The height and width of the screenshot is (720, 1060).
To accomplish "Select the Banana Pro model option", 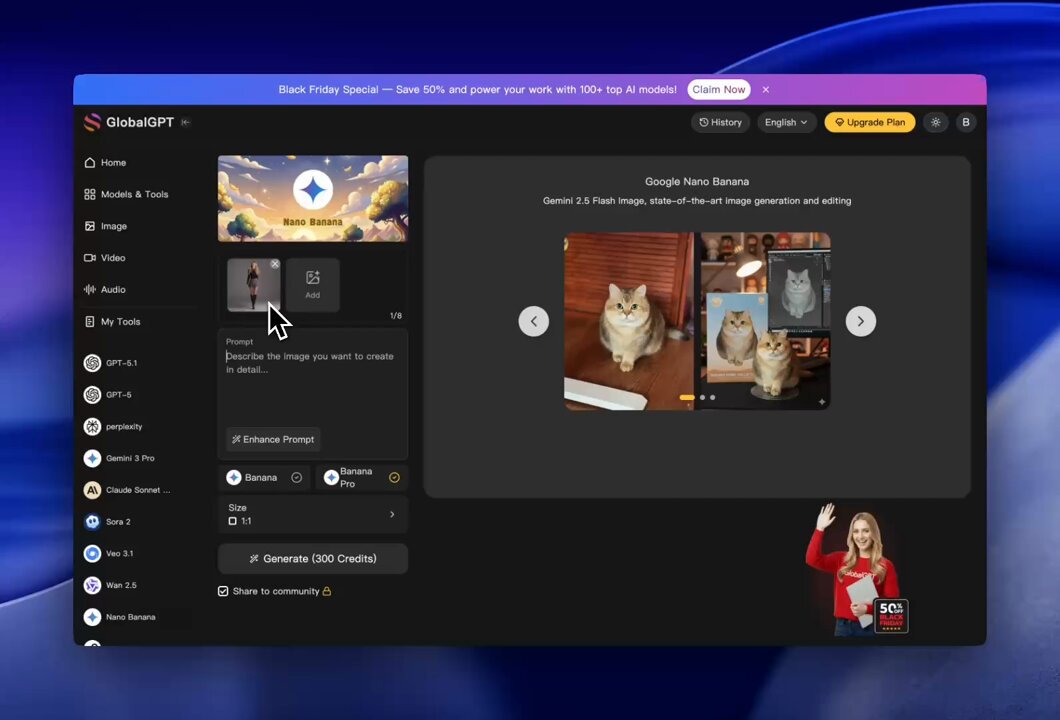I will coord(362,477).
